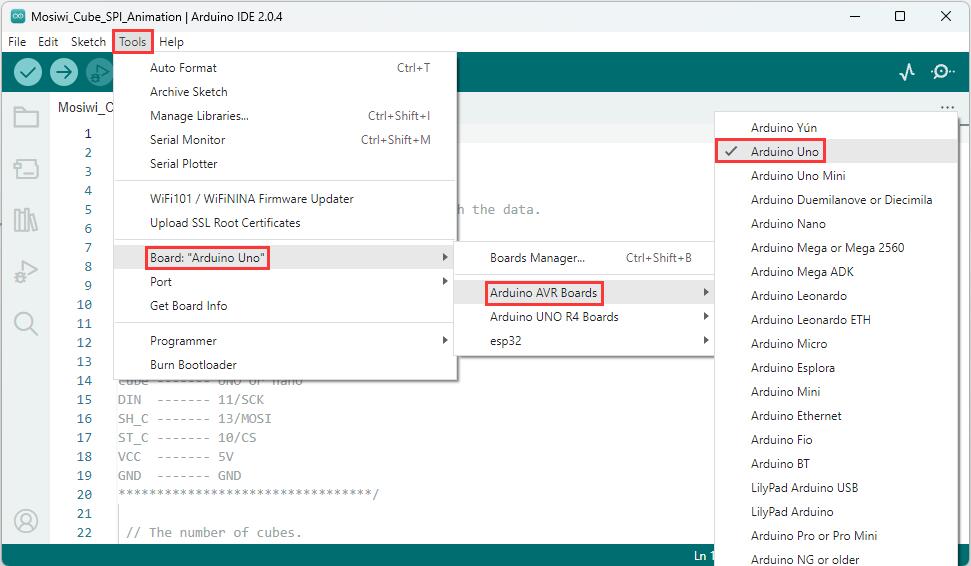Open the Help menu
The image size is (971, 566).
coord(171,41)
